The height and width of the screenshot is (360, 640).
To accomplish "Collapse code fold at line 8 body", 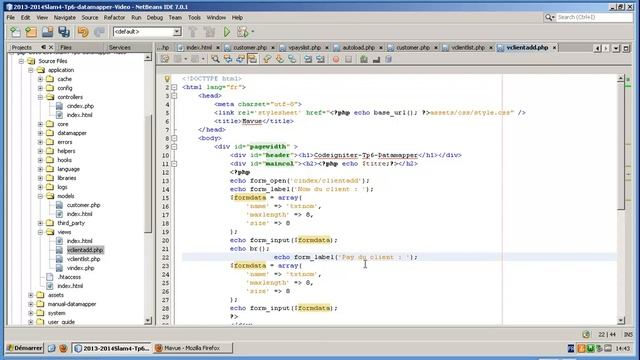I will coord(174,138).
